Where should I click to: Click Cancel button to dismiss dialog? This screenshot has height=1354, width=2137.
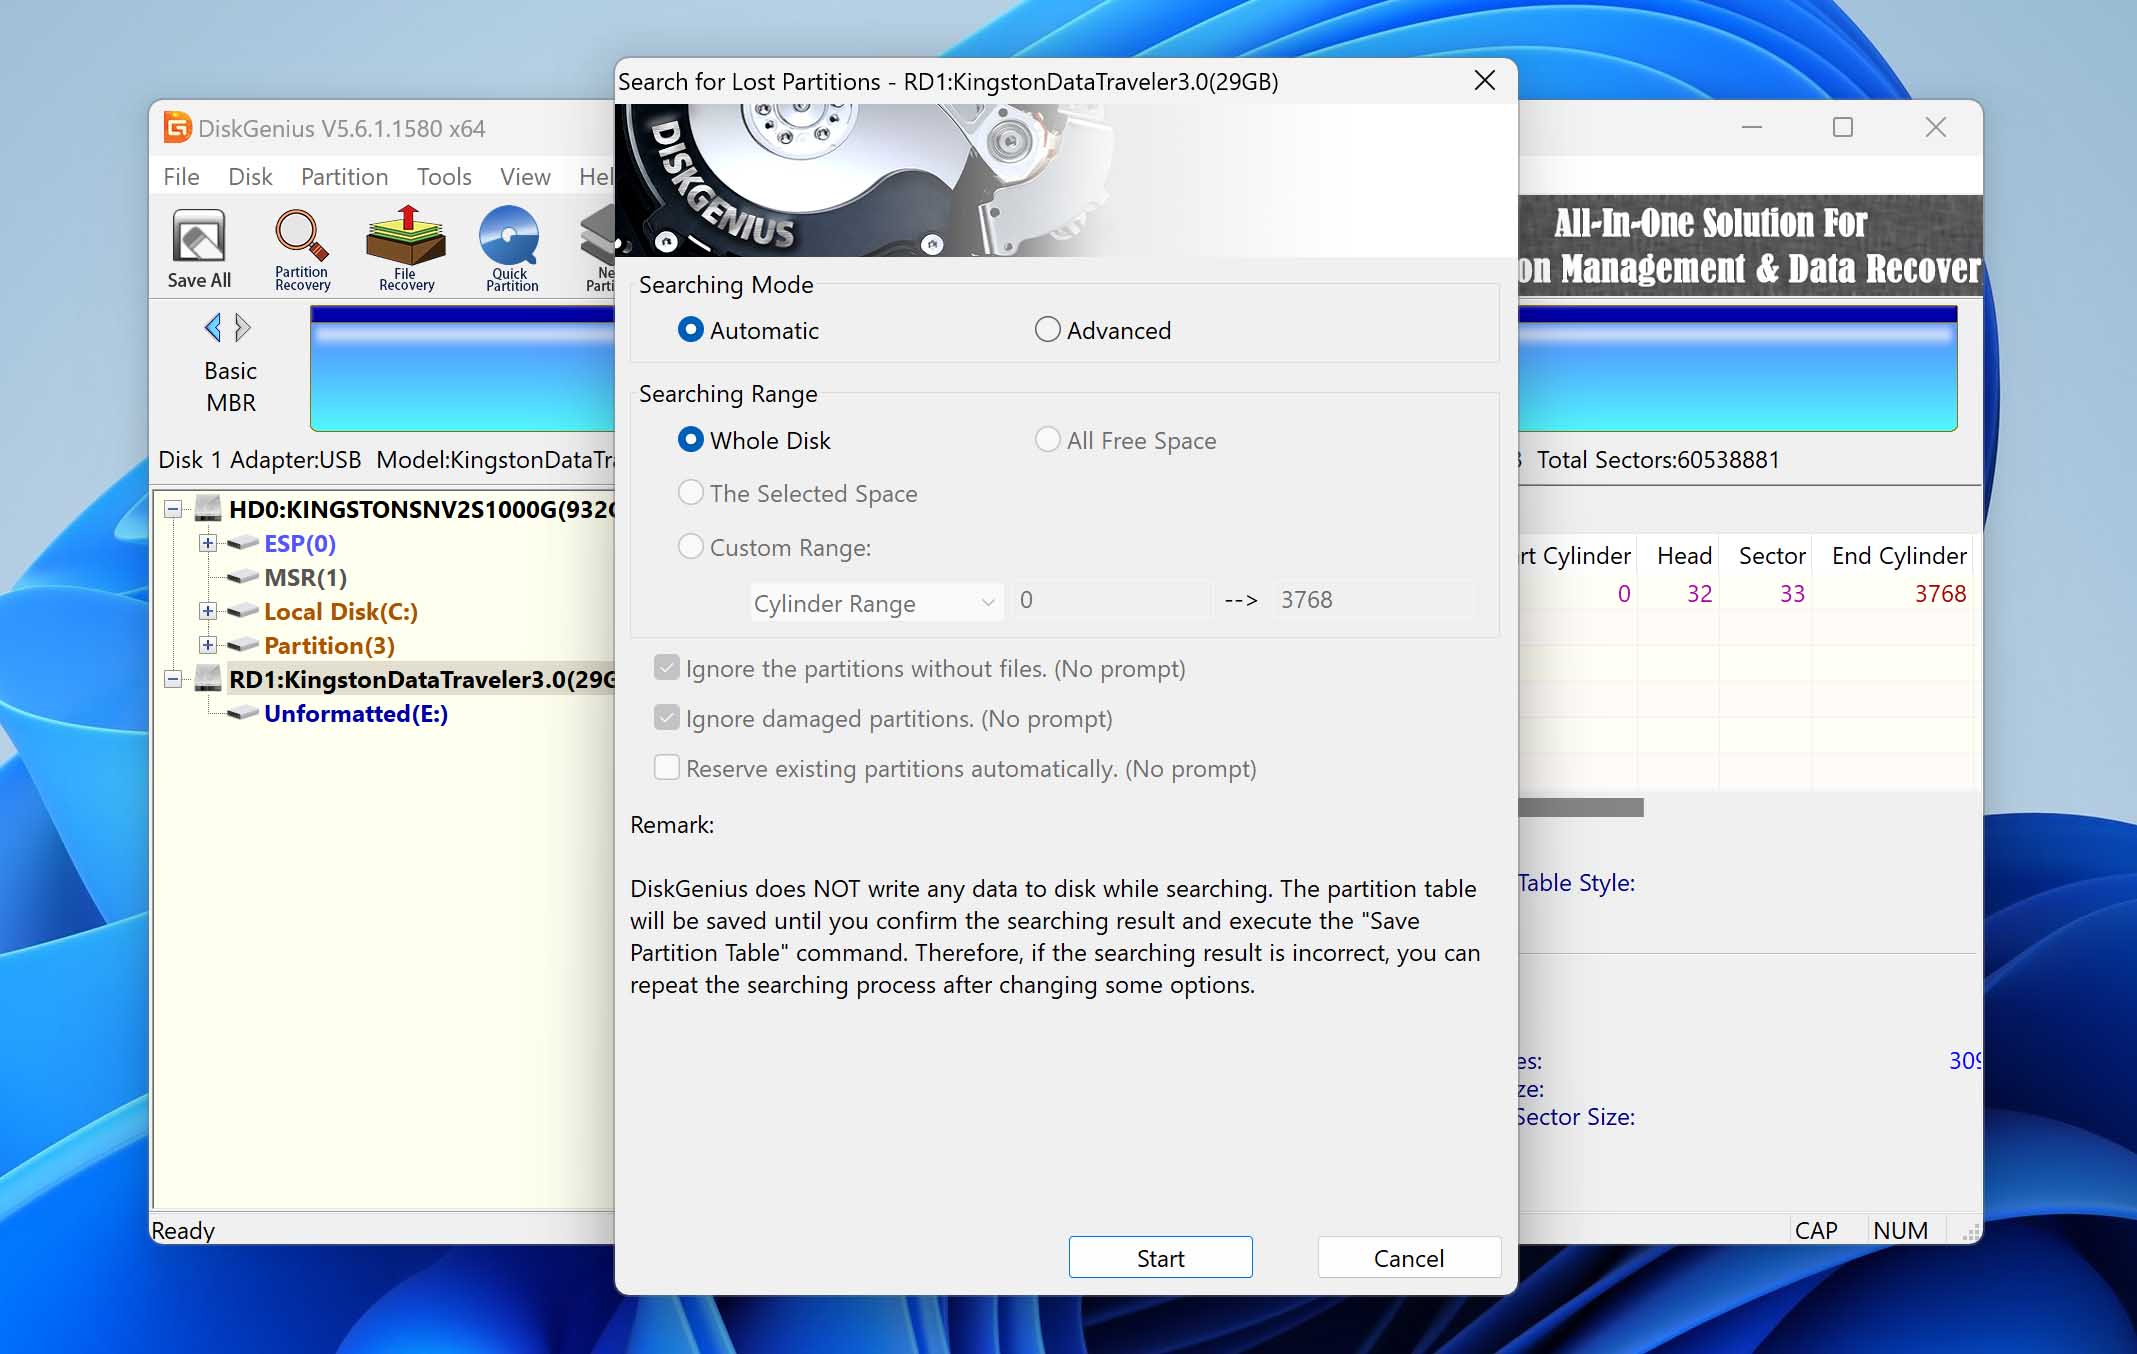[x=1408, y=1257]
